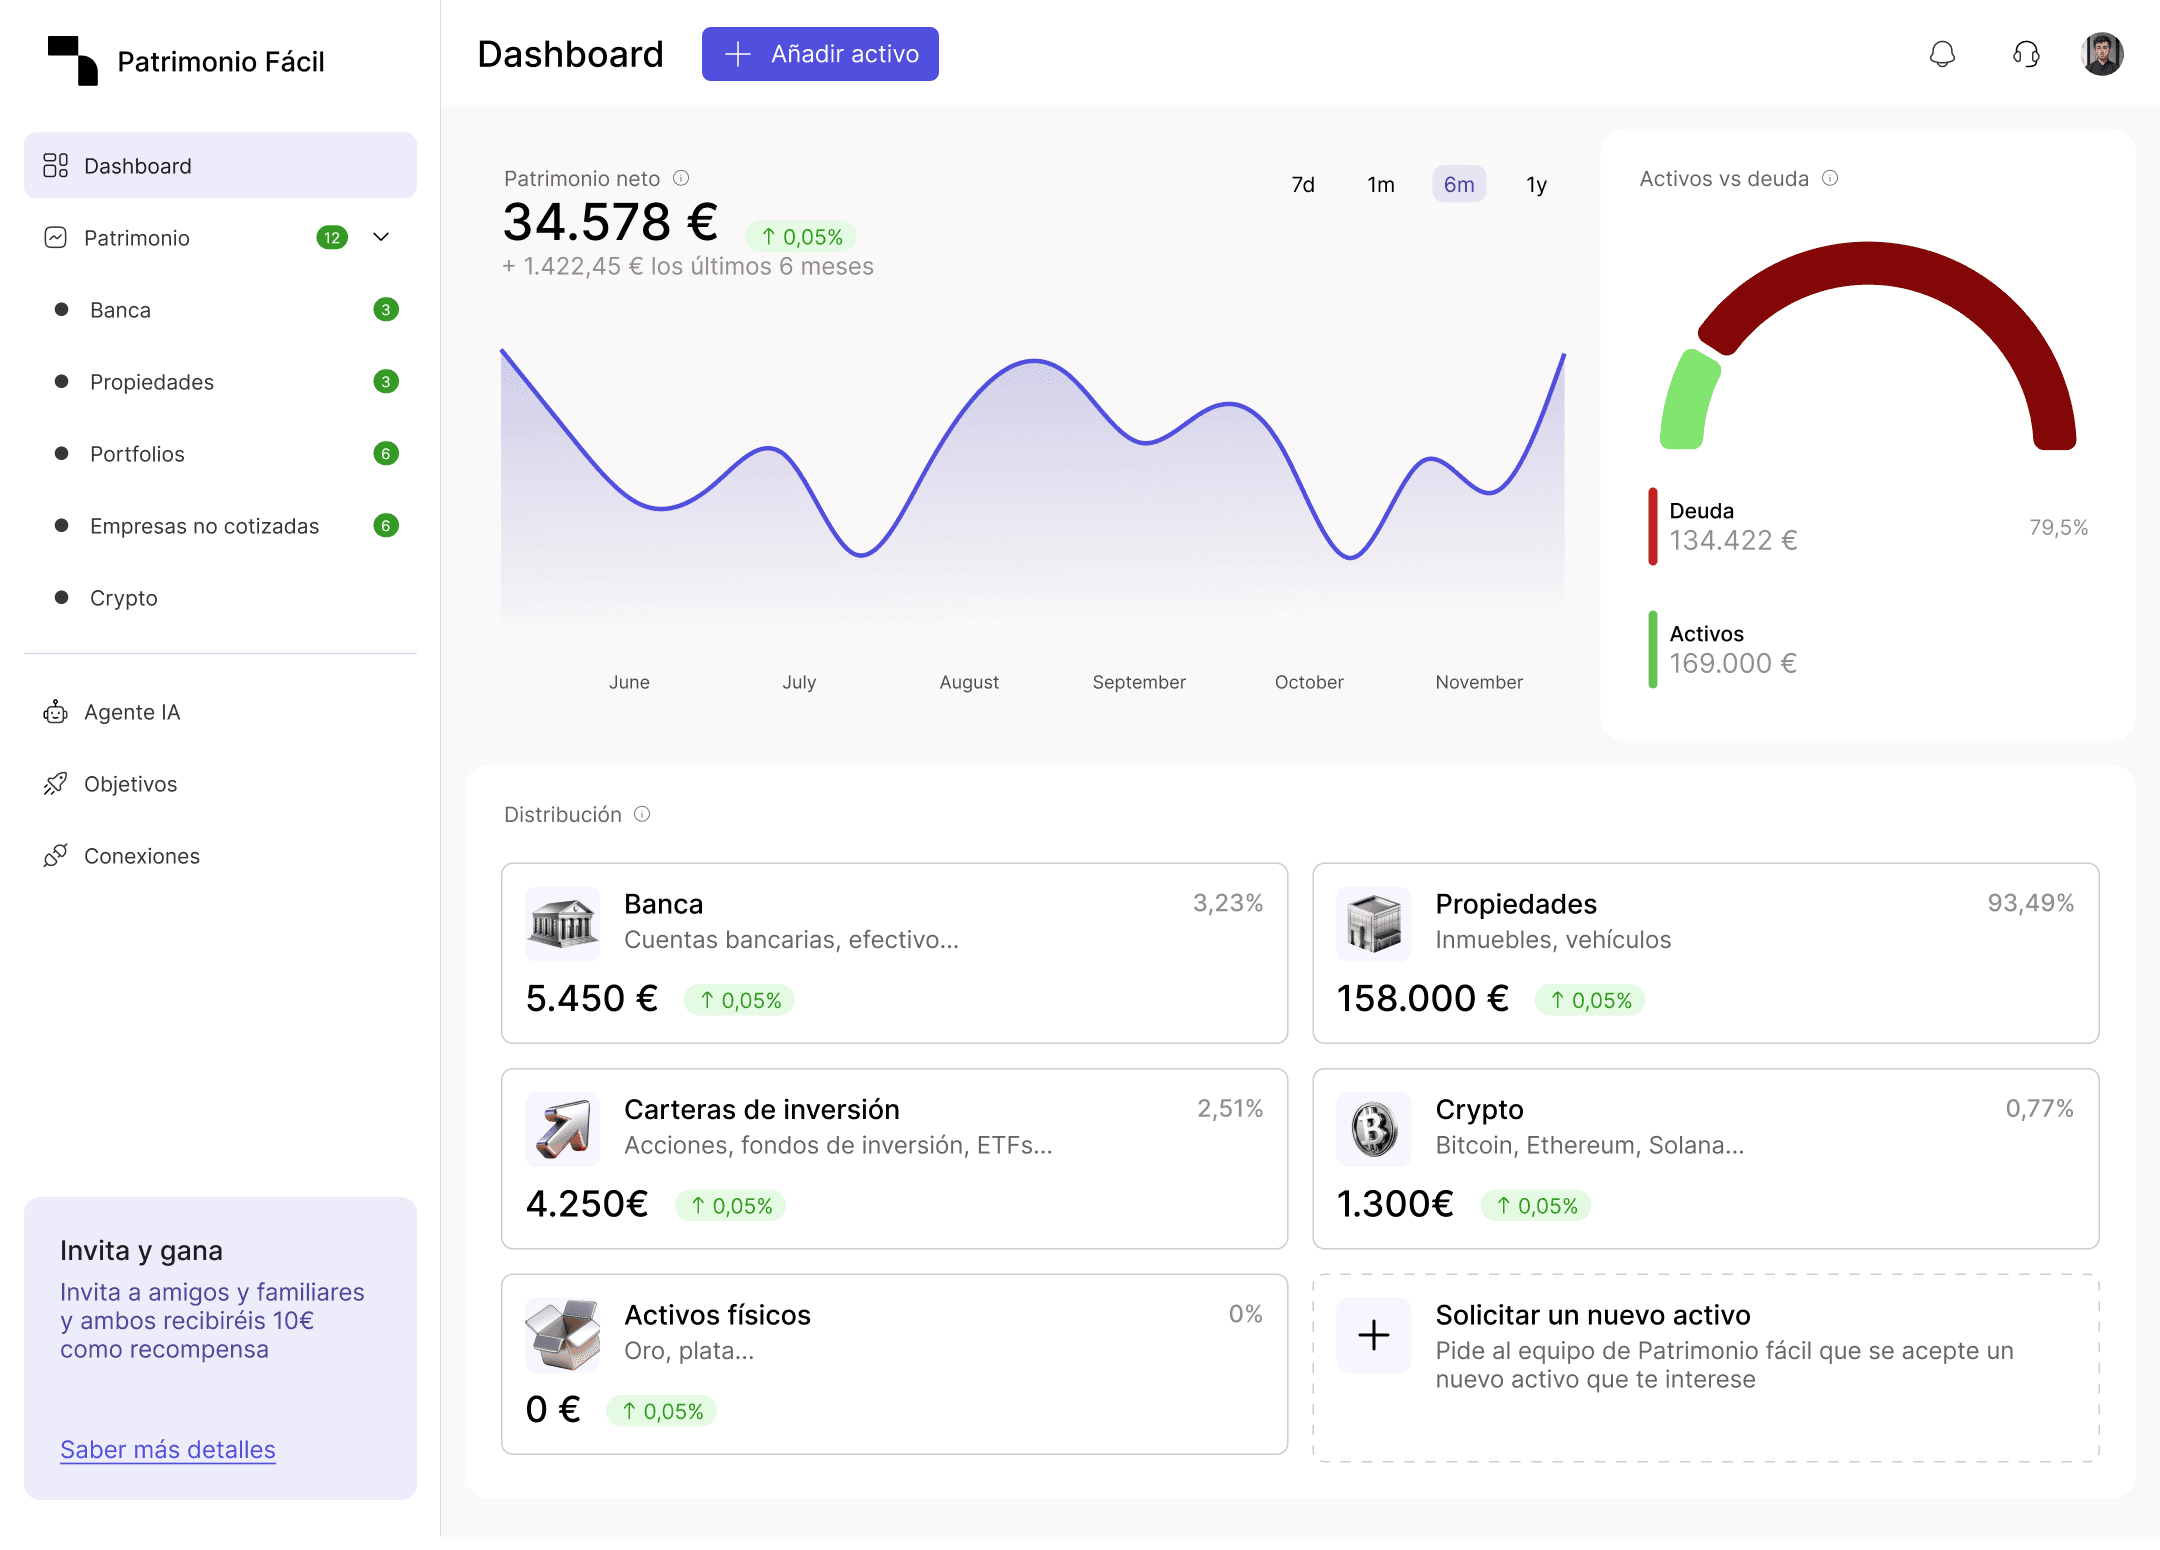This screenshot has height=1550, width=2160.
Task: Click the red Deuda legend bar
Action: 1653,526
